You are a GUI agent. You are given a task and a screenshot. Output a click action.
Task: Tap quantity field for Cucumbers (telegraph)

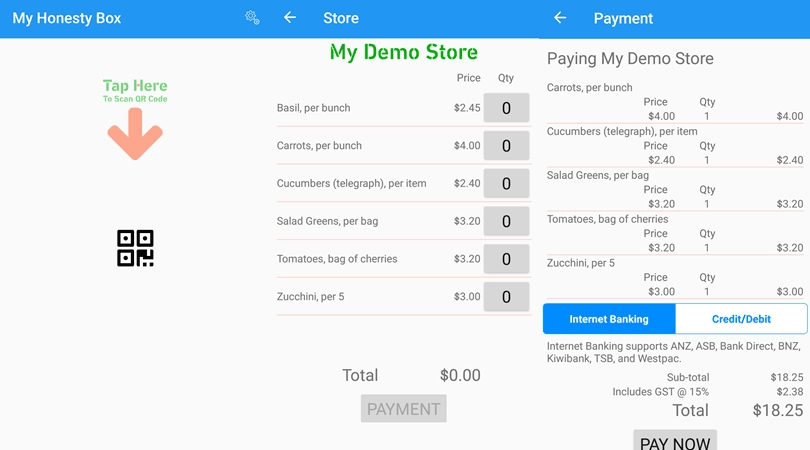(x=506, y=184)
